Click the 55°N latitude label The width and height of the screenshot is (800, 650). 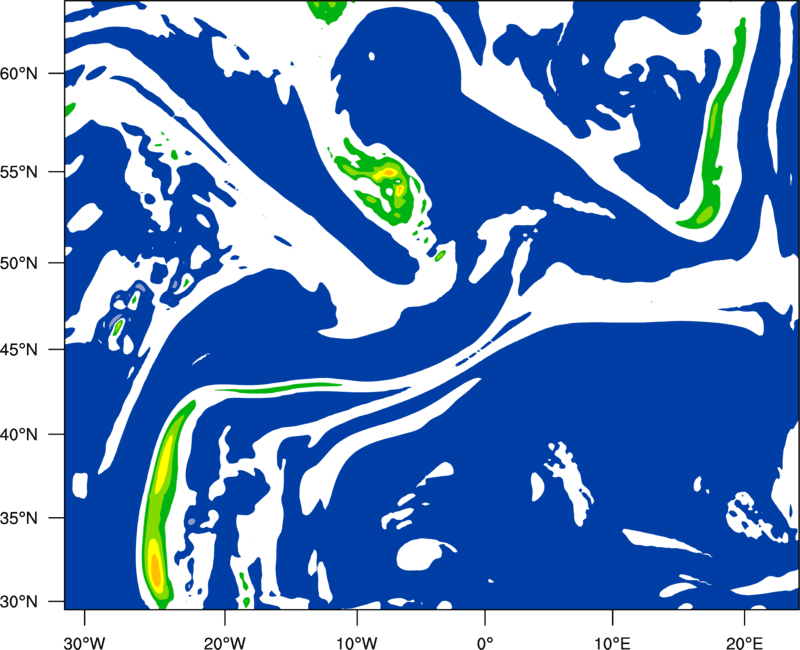pyautogui.click(x=19, y=172)
